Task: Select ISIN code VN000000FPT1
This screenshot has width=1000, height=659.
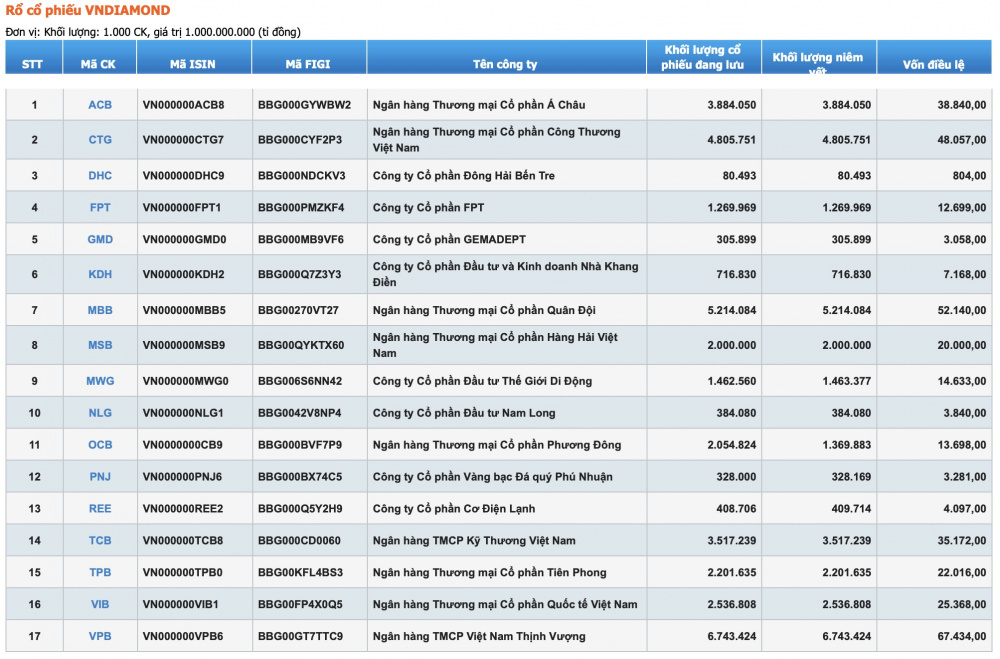Action: click(182, 207)
